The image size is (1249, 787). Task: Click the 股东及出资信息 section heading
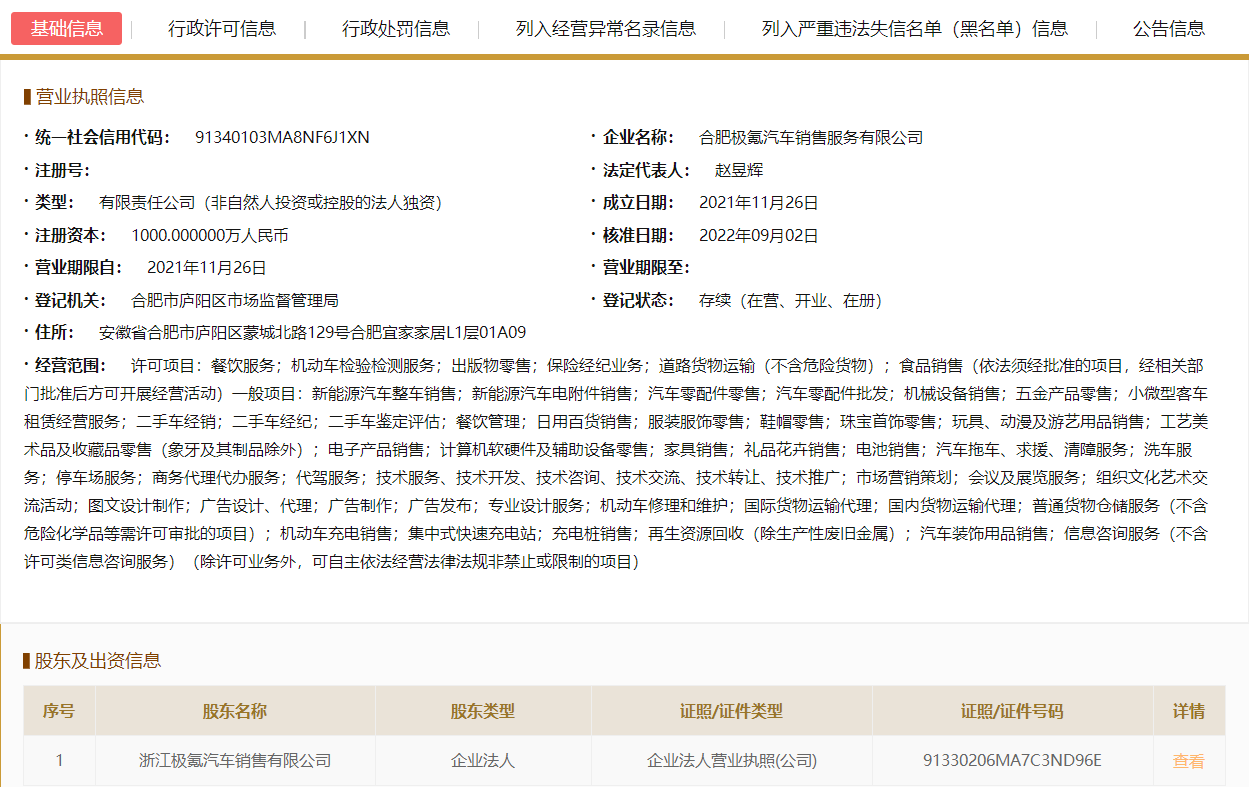coord(98,661)
